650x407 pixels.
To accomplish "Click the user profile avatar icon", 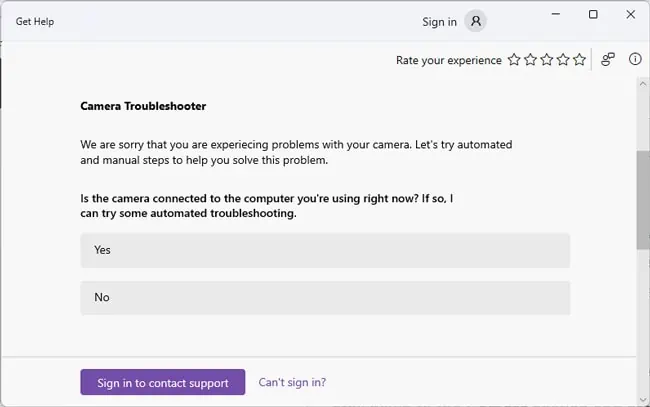I will click(x=476, y=21).
